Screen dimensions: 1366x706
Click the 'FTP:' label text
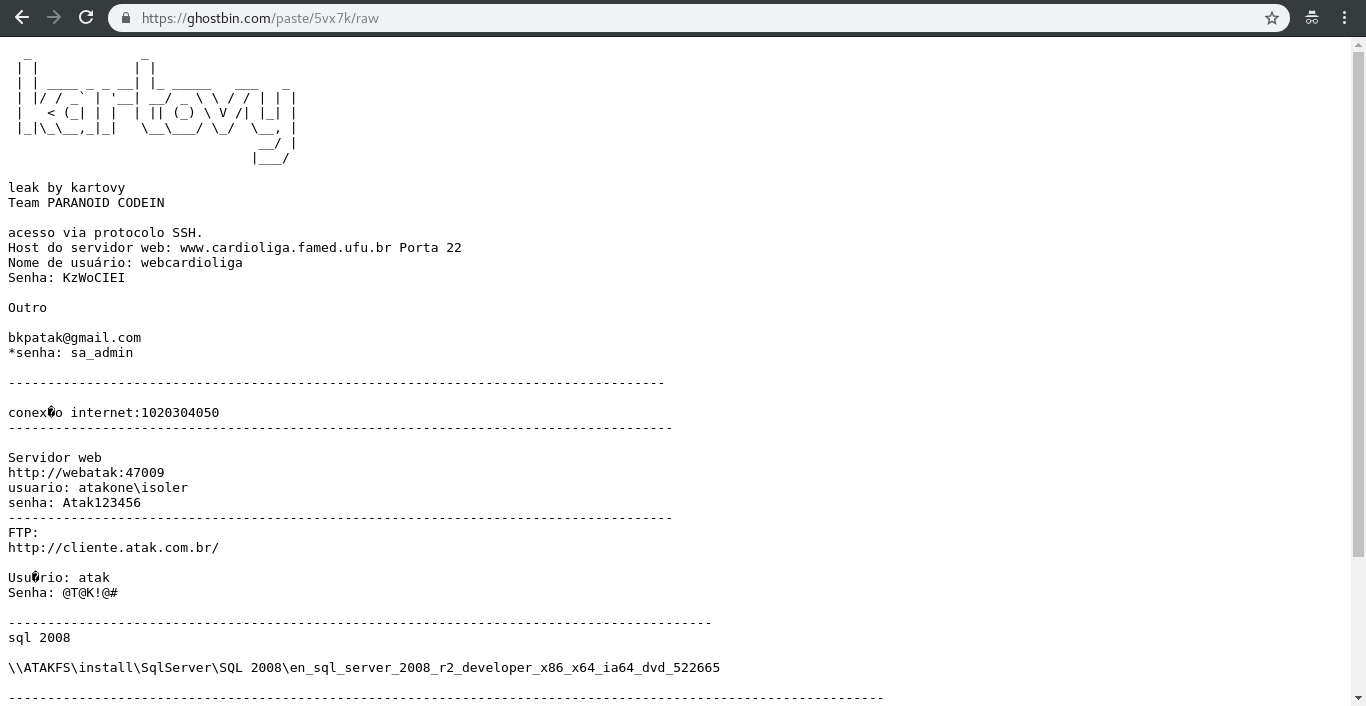(x=23, y=532)
